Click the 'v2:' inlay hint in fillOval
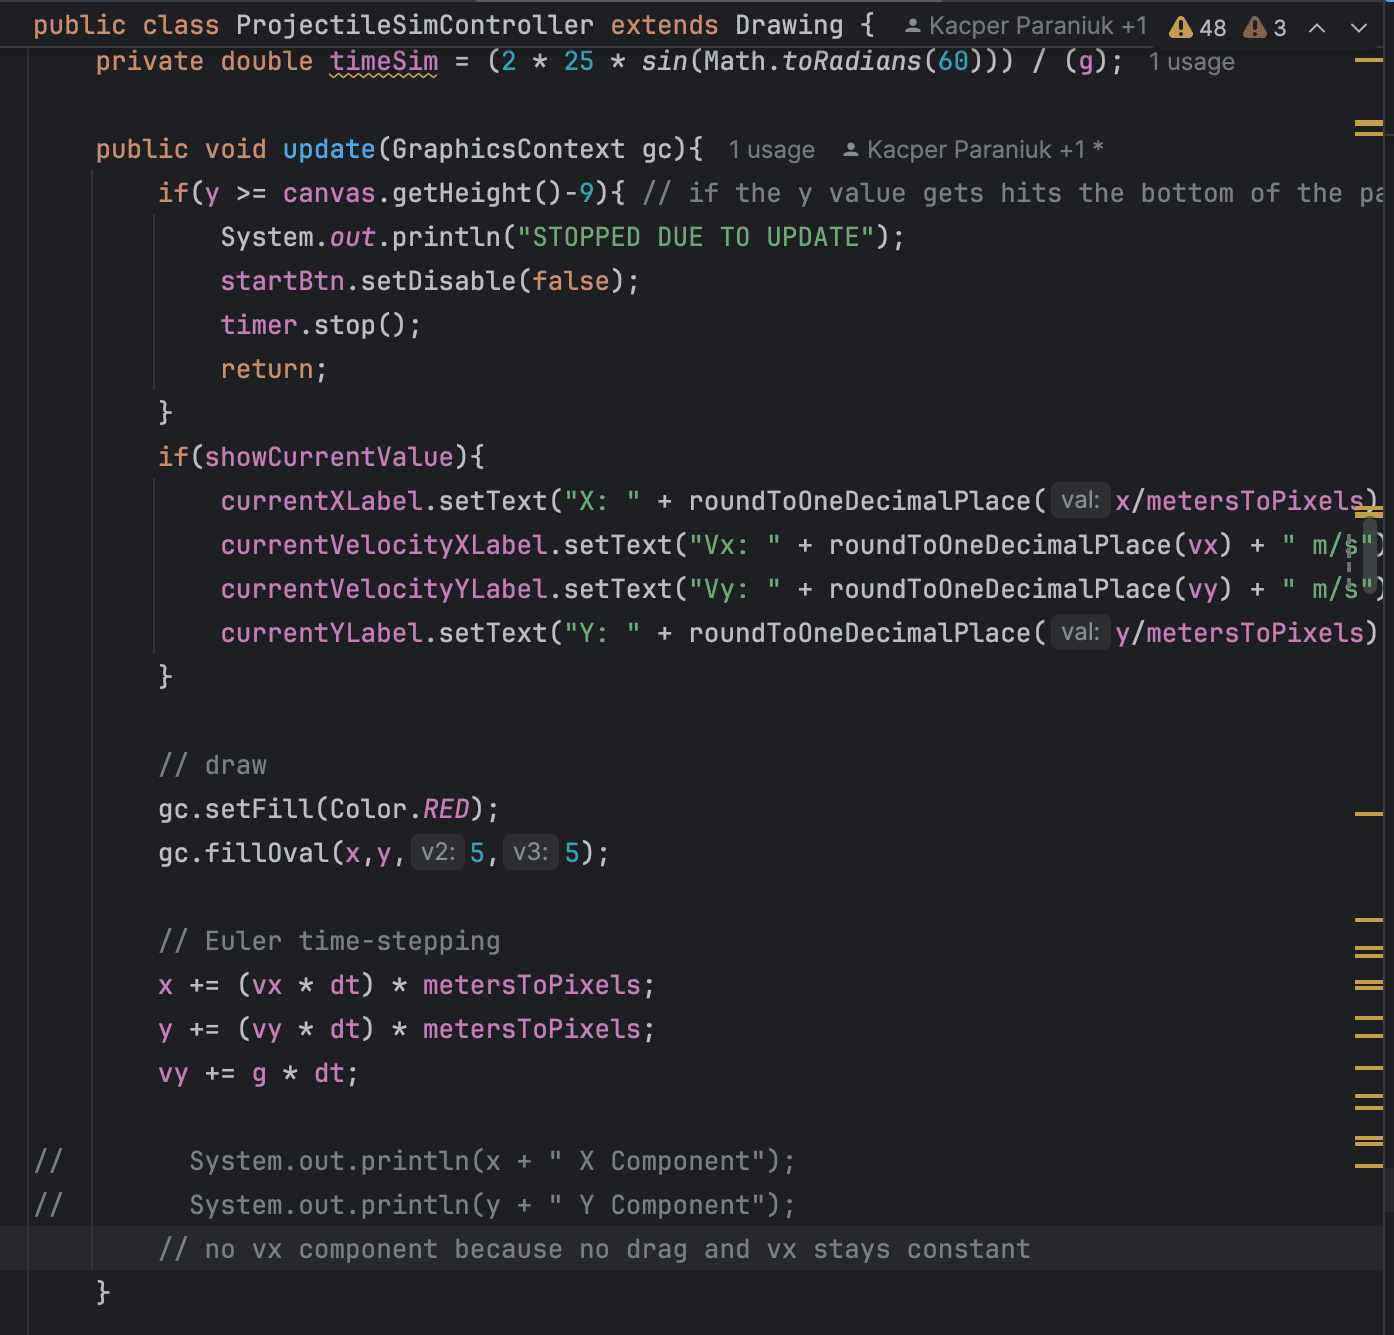Viewport: 1394px width, 1335px height. pos(438,852)
